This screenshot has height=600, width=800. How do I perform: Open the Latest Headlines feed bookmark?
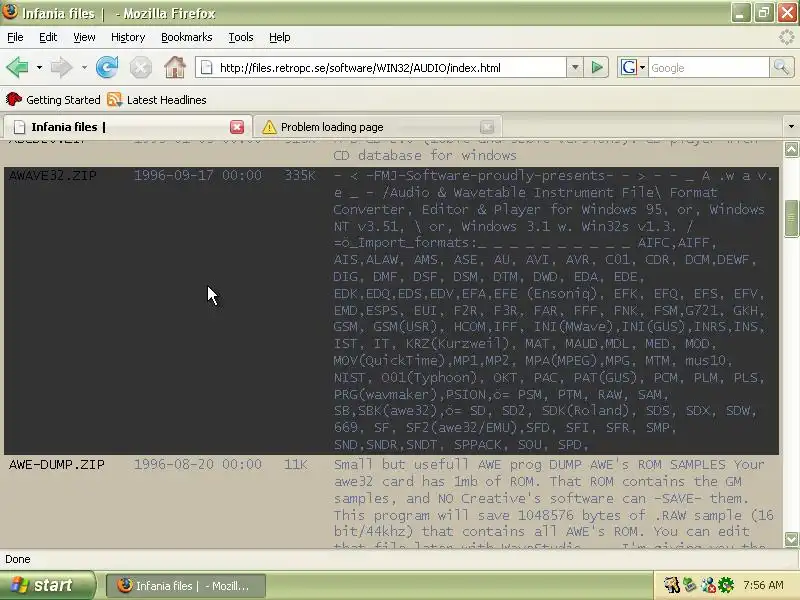[x=157, y=99]
